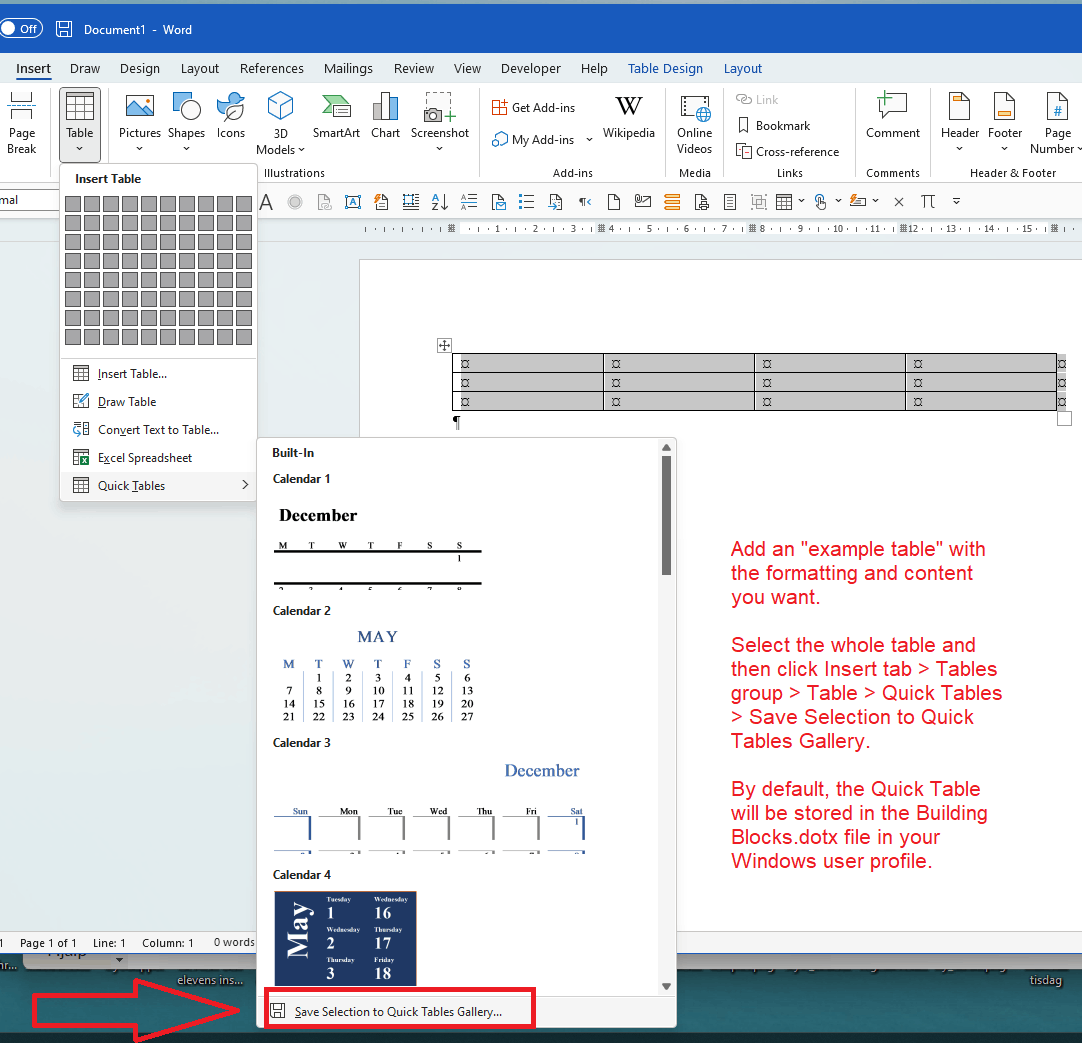
Task: Click the X icon in quick toolbar
Action: (898, 202)
